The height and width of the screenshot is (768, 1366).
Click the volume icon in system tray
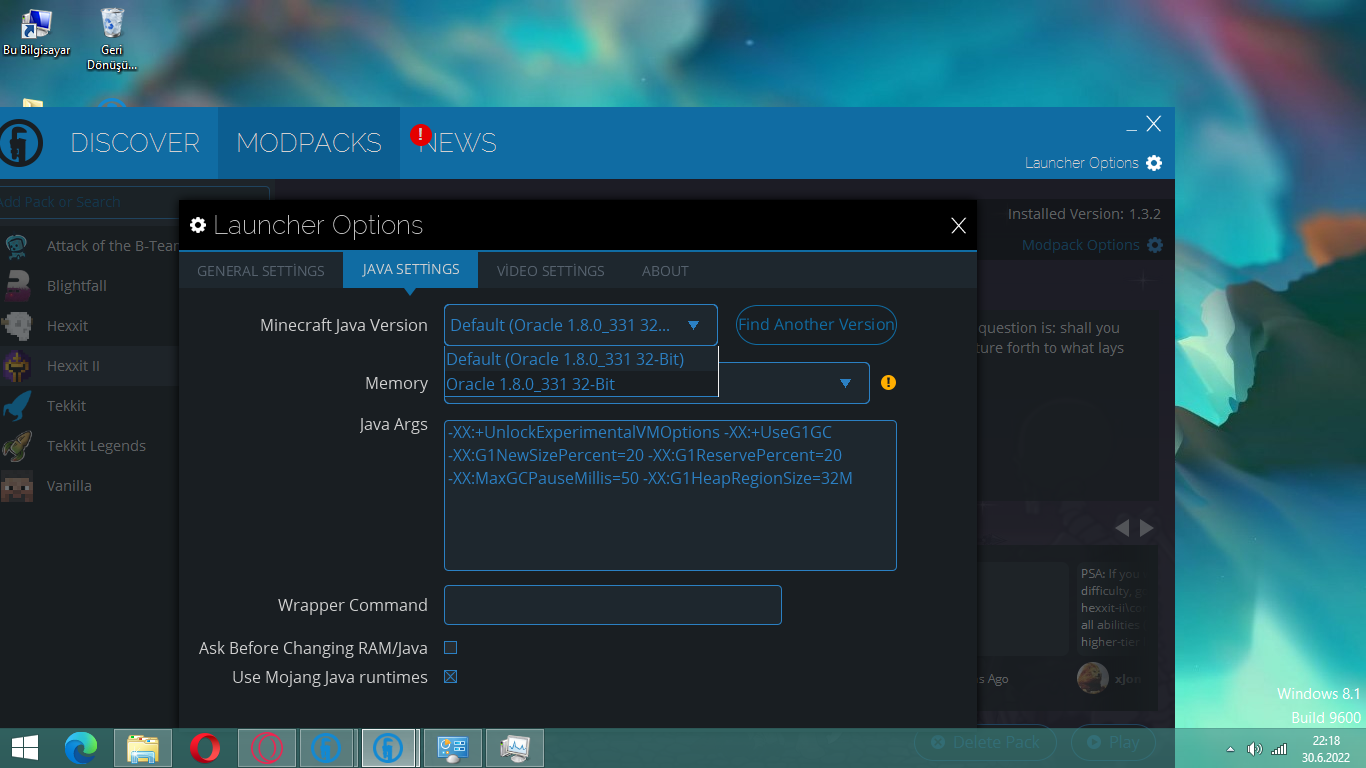1254,748
